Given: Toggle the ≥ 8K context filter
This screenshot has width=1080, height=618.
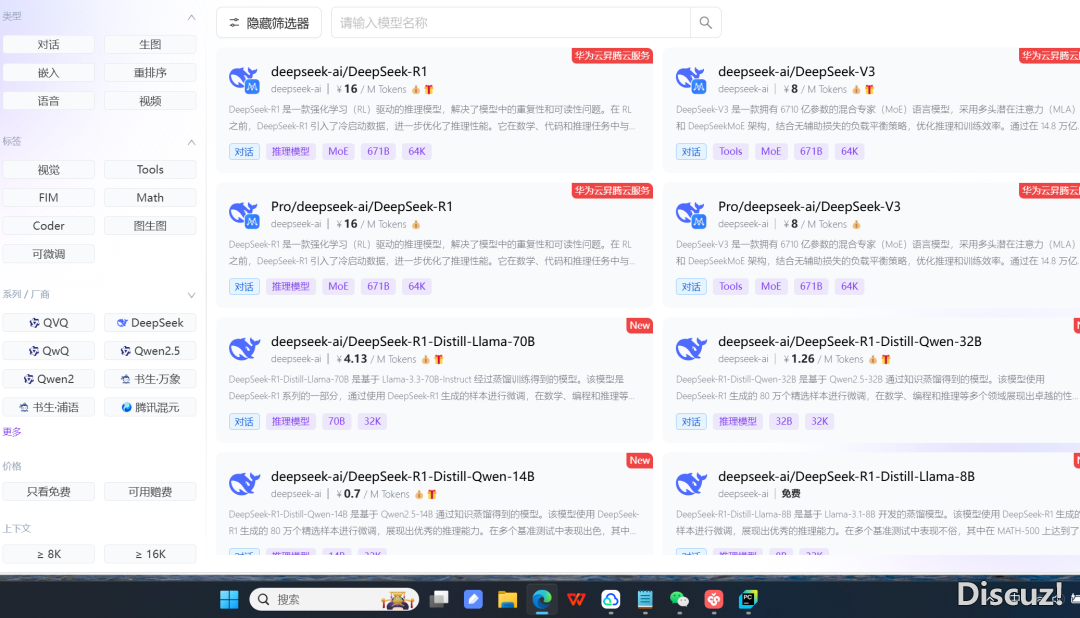Looking at the screenshot, I should coord(48,554).
